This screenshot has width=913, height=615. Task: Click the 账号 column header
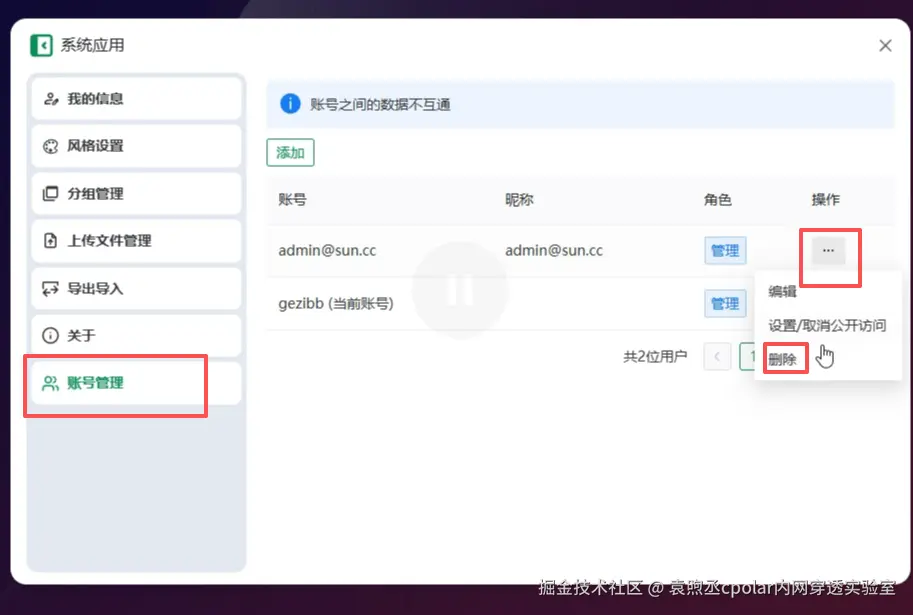tap(292, 200)
